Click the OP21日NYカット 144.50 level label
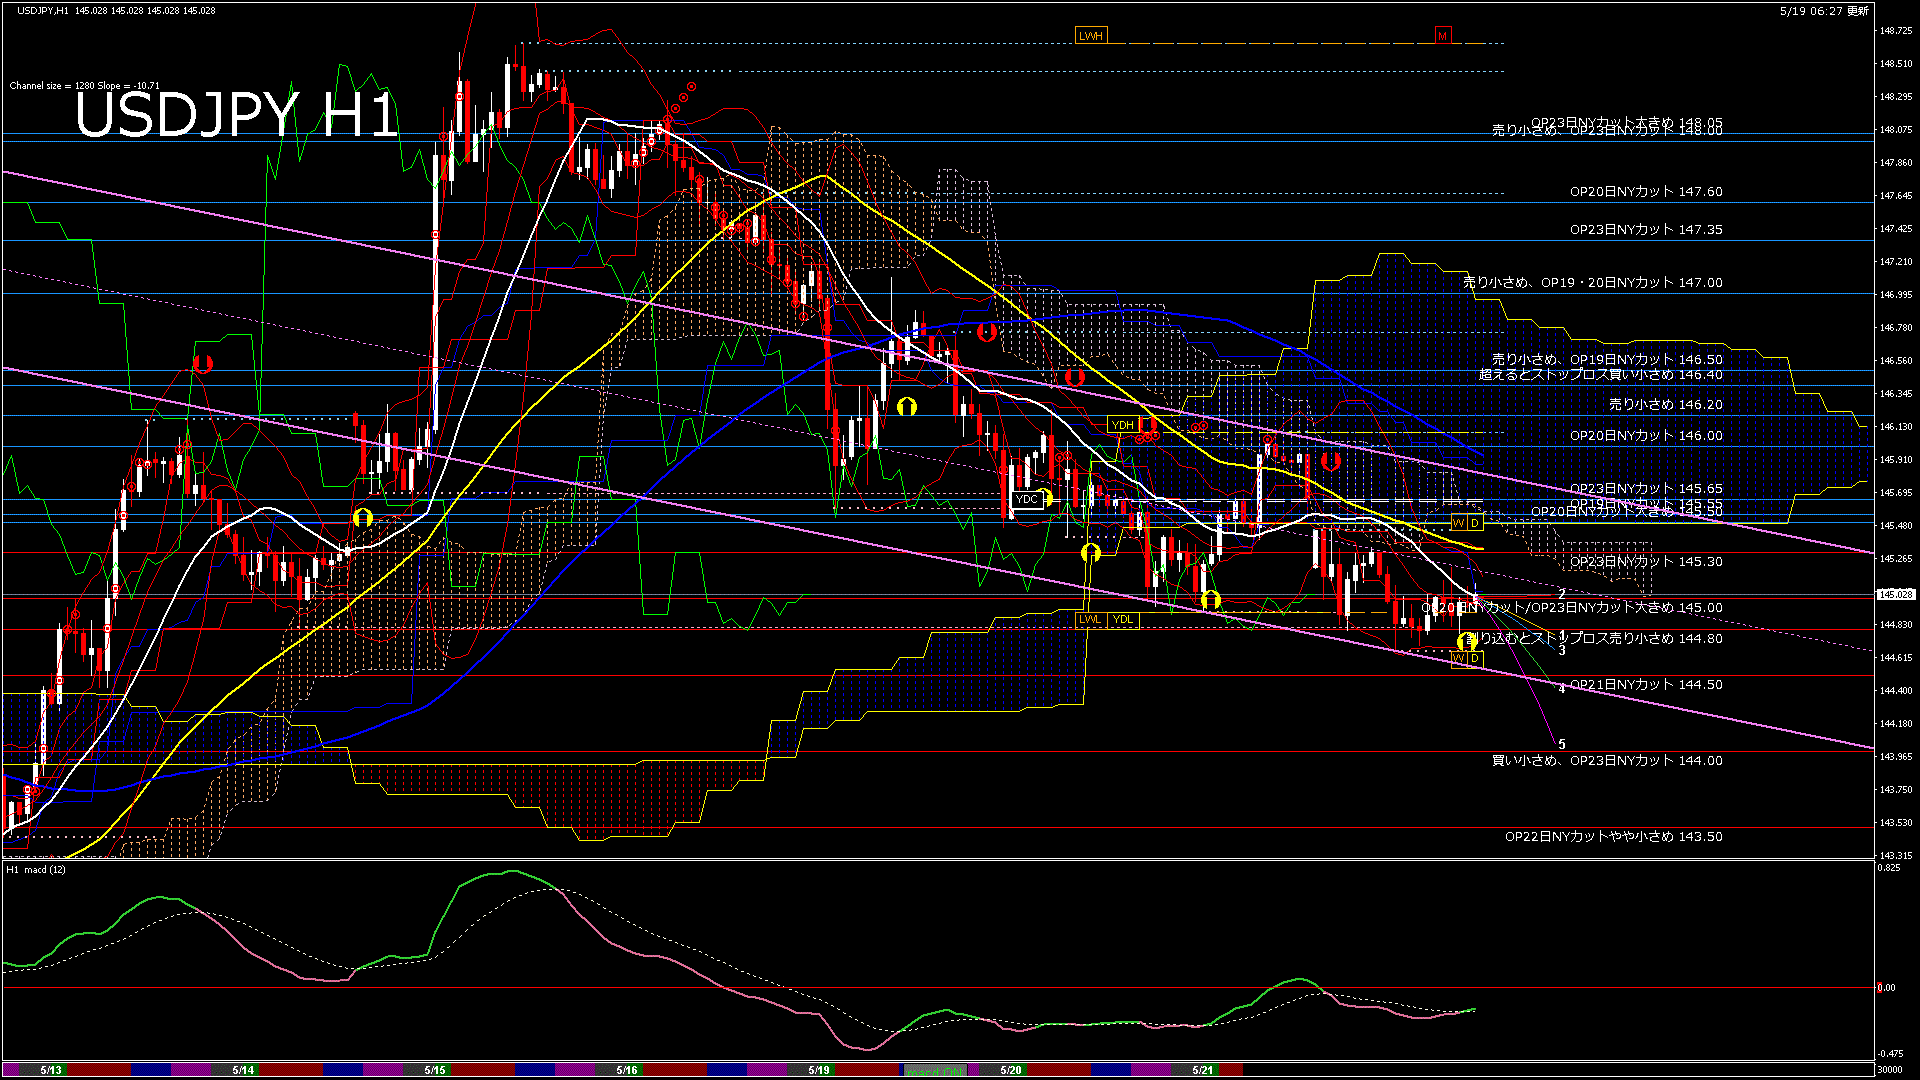The width and height of the screenshot is (1920, 1080). coord(1645,685)
